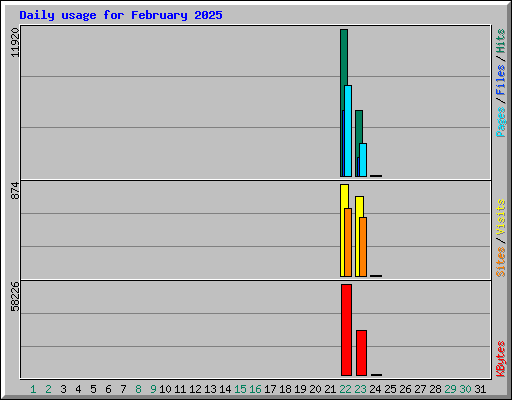Click day 7 on the x-axis
512x400 pixels.
tap(123, 389)
